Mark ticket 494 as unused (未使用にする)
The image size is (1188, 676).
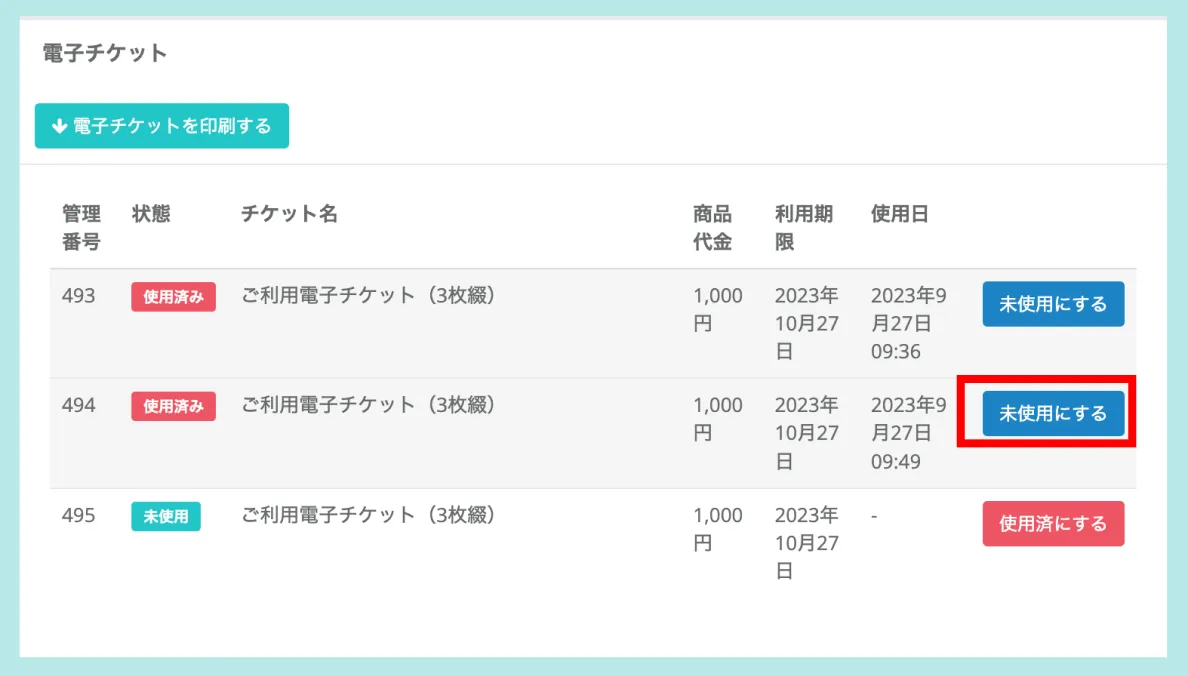1053,413
